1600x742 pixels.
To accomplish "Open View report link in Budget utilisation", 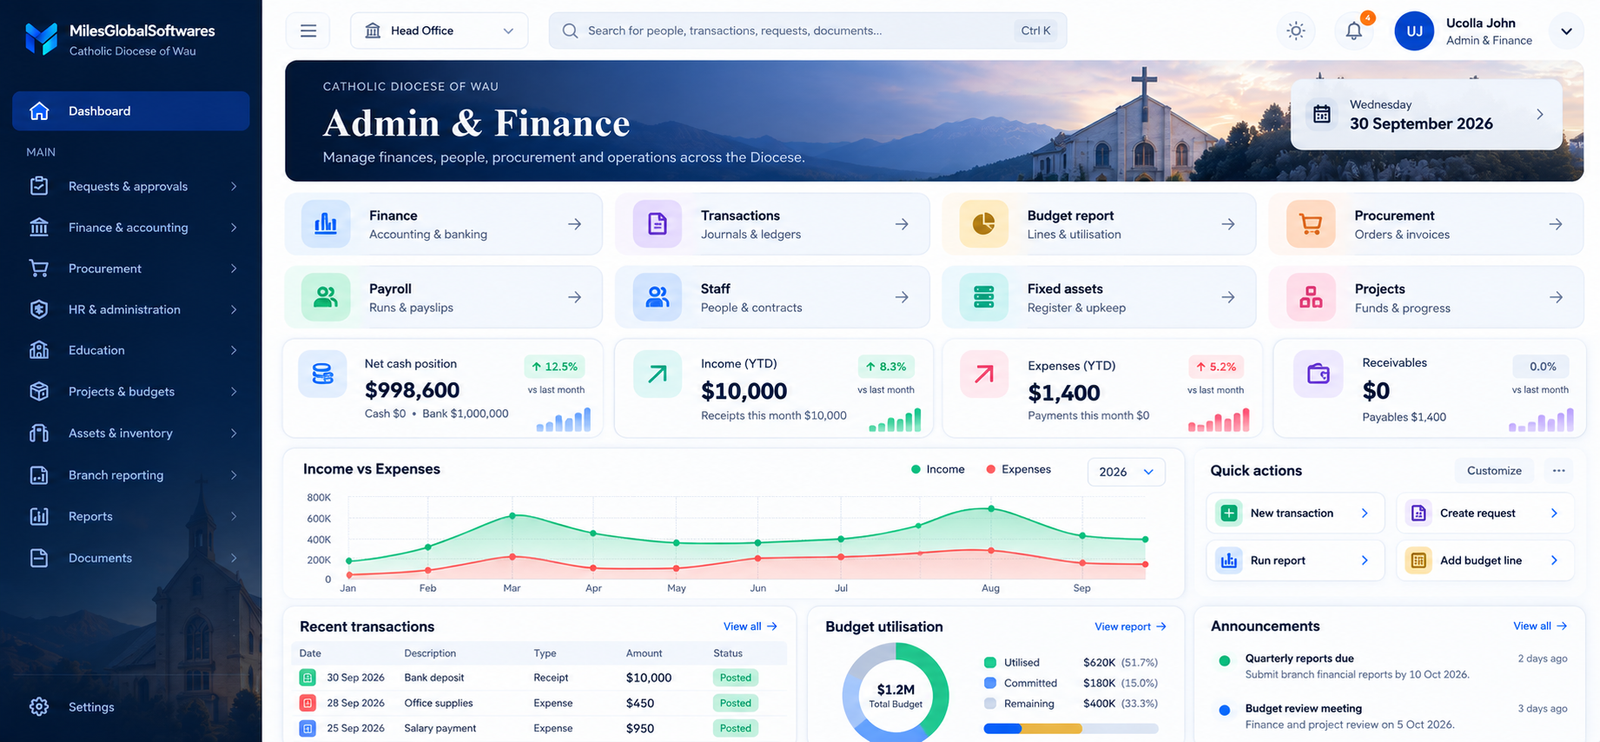I will [x=1130, y=627].
